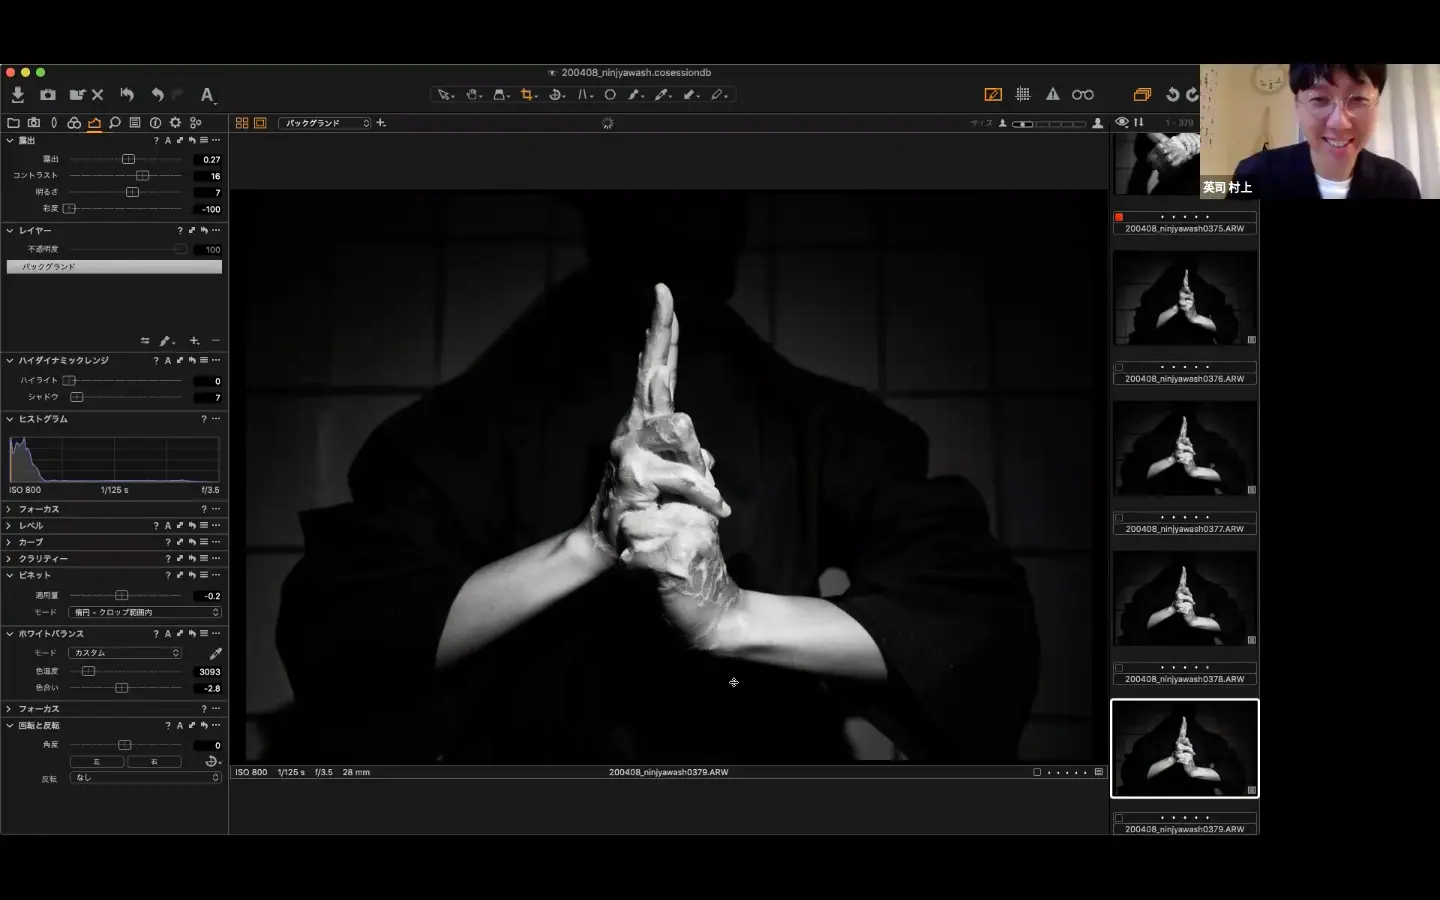Expand the カーブ (Curve) panel
Screen dimensions: 1440x900
(10, 542)
